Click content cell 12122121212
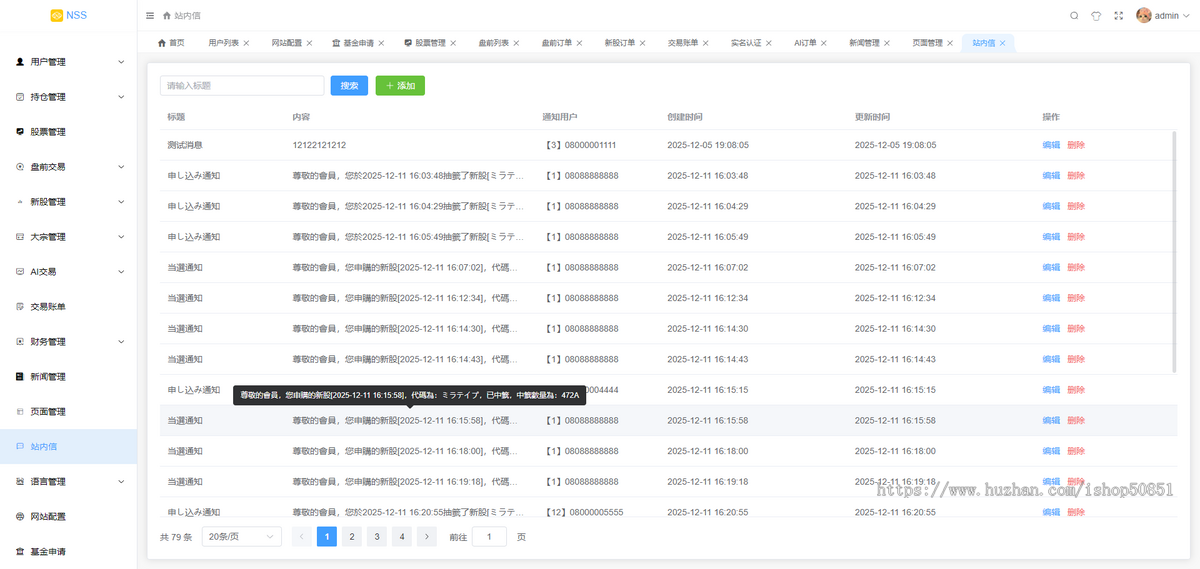 click(x=319, y=145)
